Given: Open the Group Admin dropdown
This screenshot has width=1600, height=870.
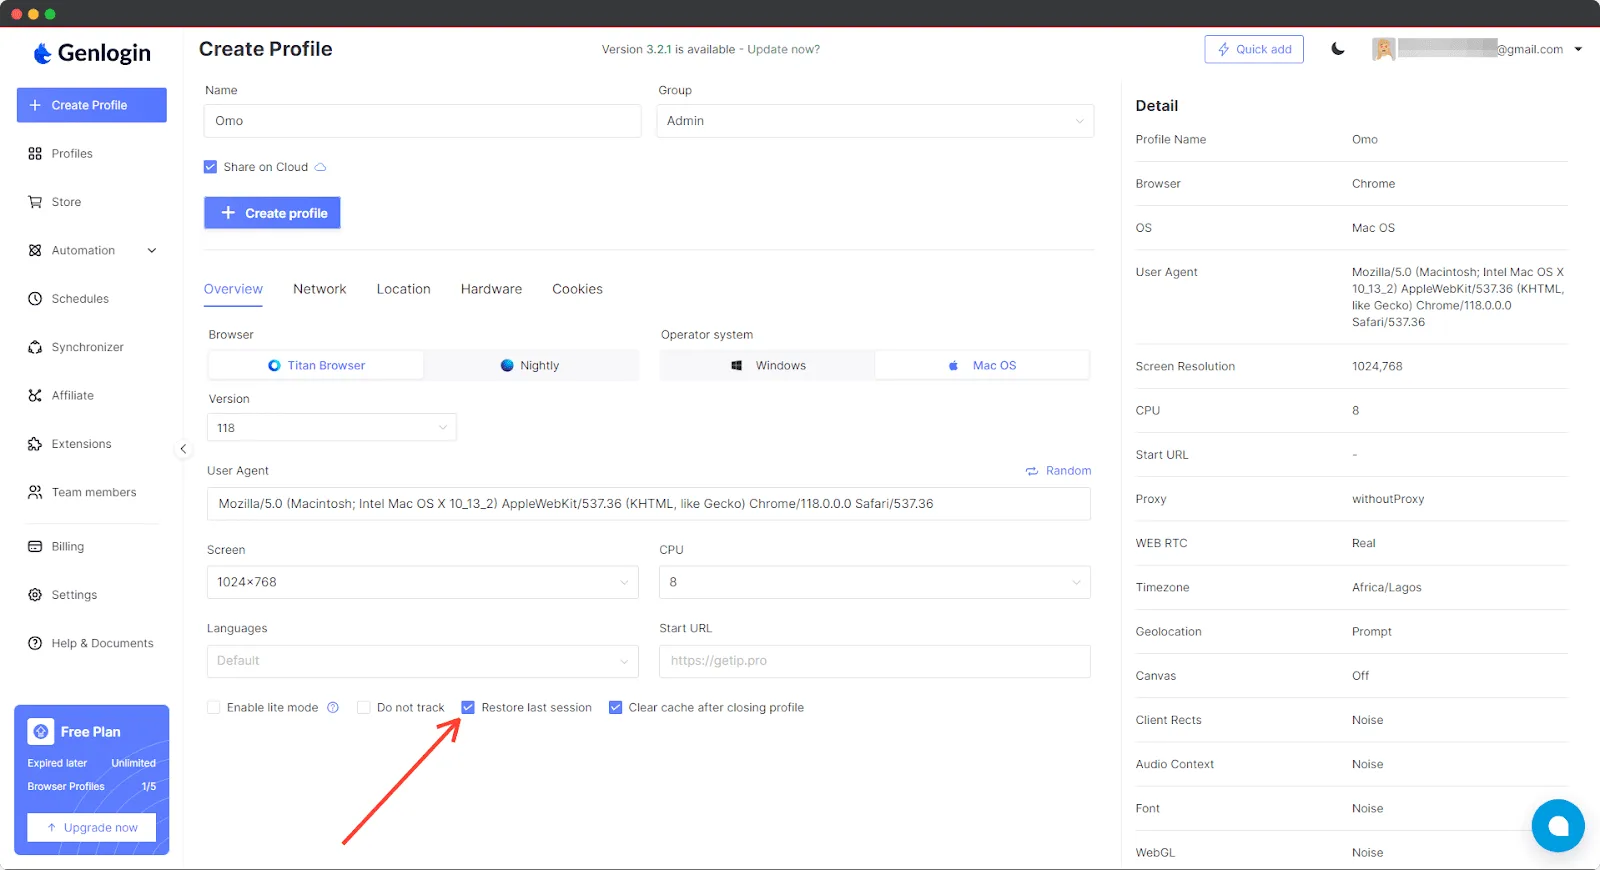Looking at the screenshot, I should [875, 121].
